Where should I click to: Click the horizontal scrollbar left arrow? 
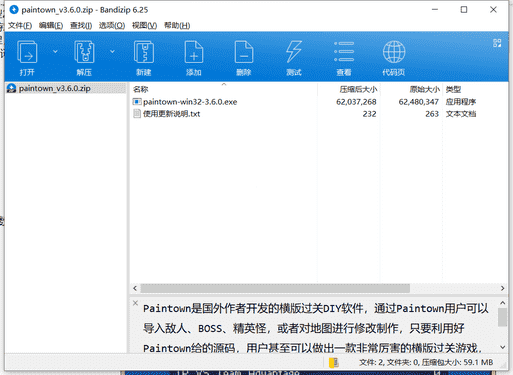pos(135,288)
